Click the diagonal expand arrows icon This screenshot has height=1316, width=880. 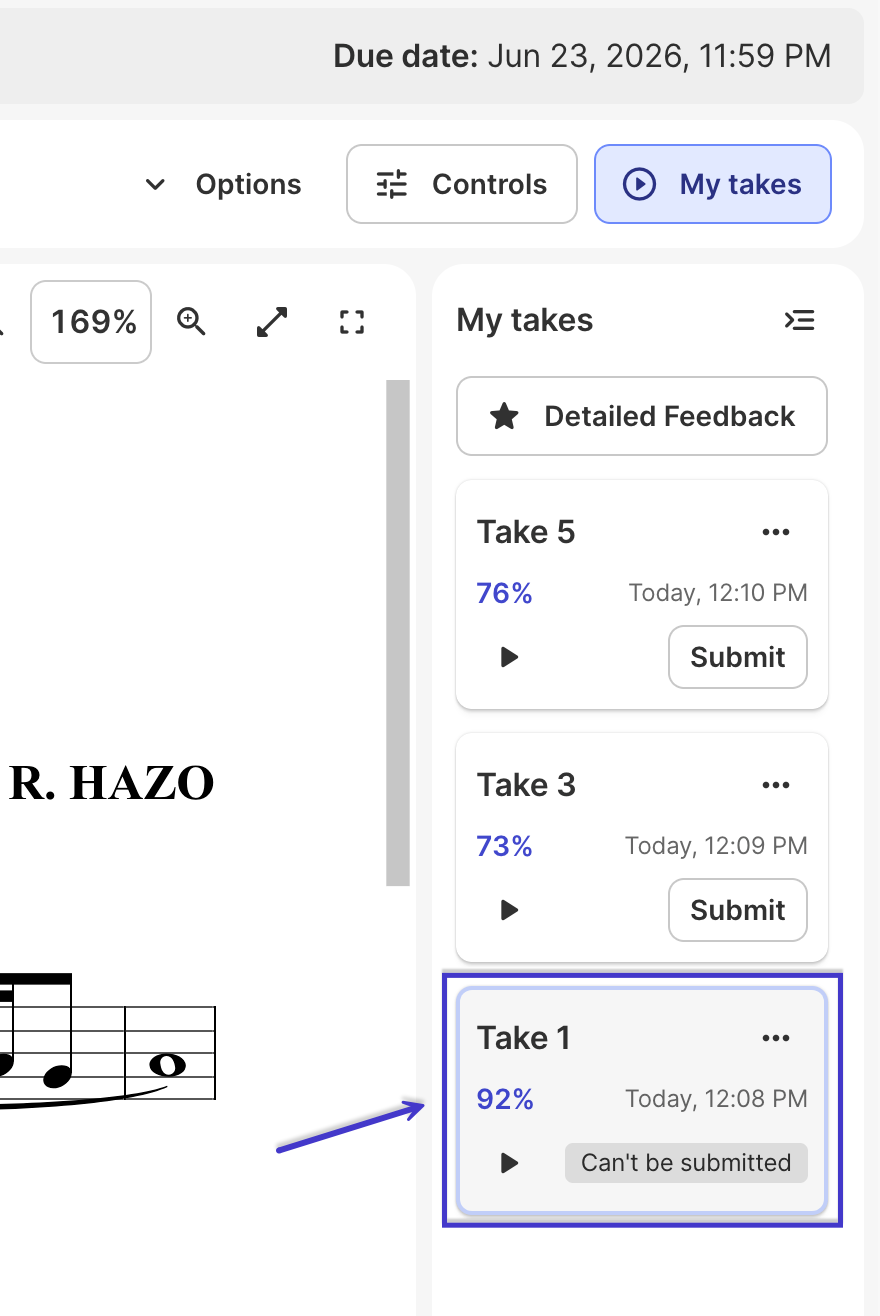tap(271, 321)
